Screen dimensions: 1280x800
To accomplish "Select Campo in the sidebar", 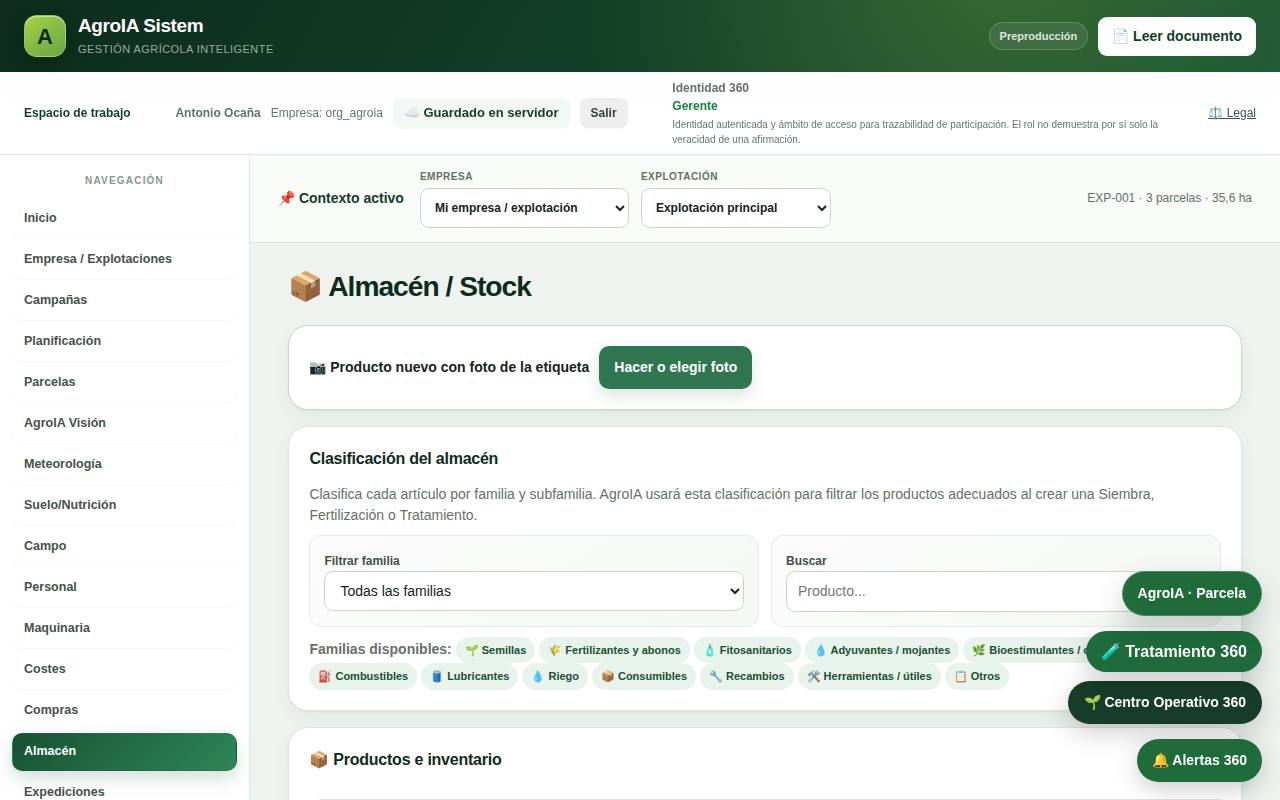I will (x=124, y=546).
